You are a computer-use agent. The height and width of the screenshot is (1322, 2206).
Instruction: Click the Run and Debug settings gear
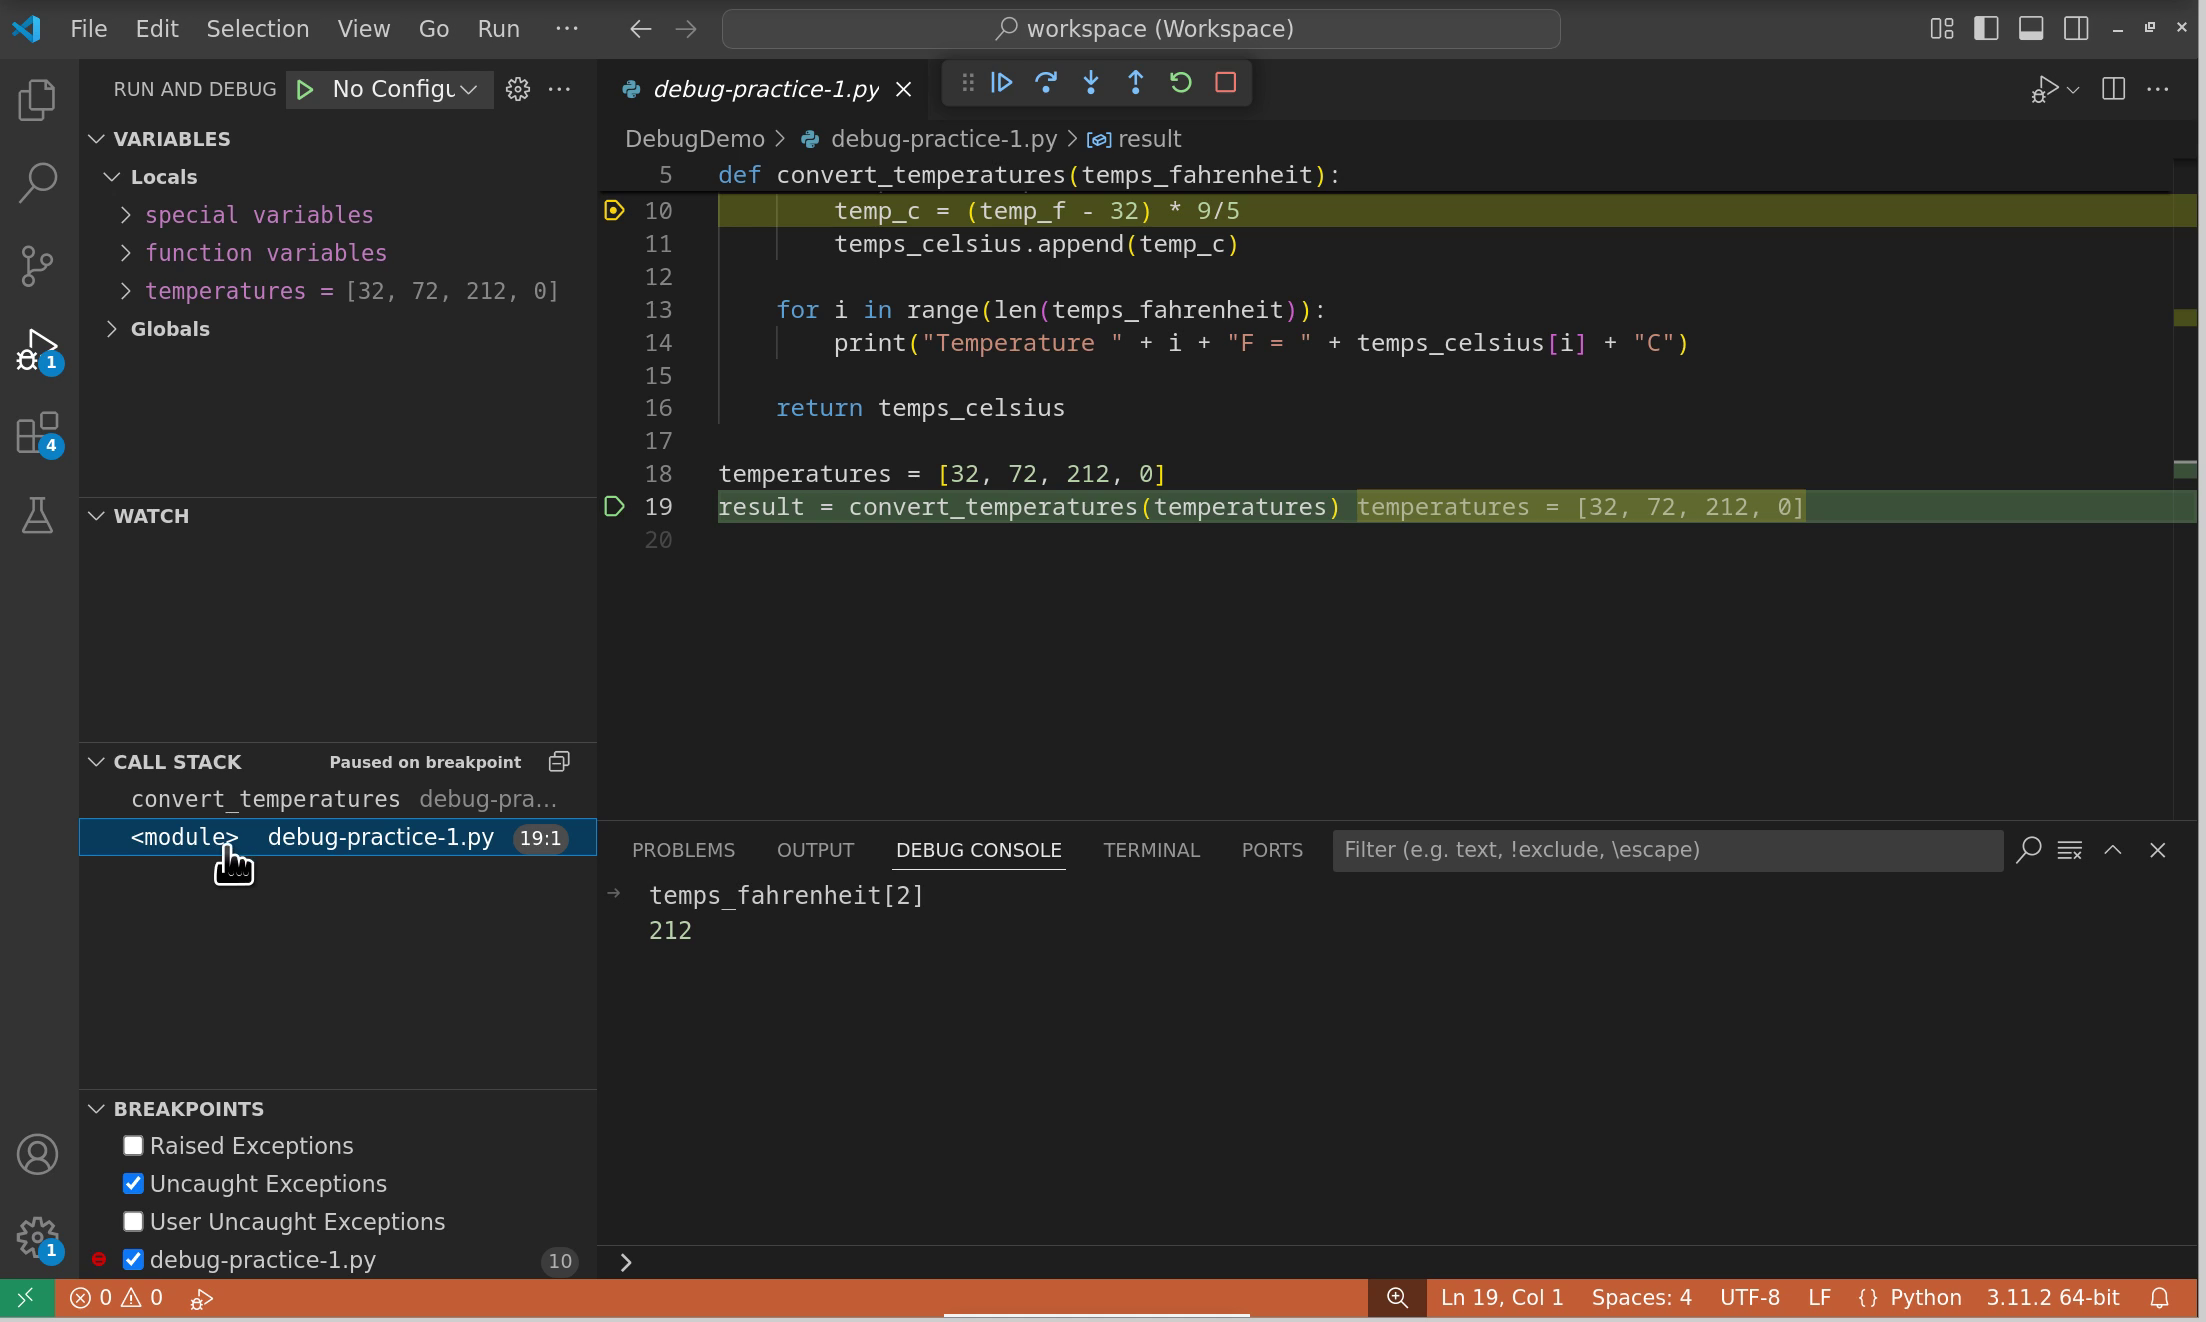(518, 89)
